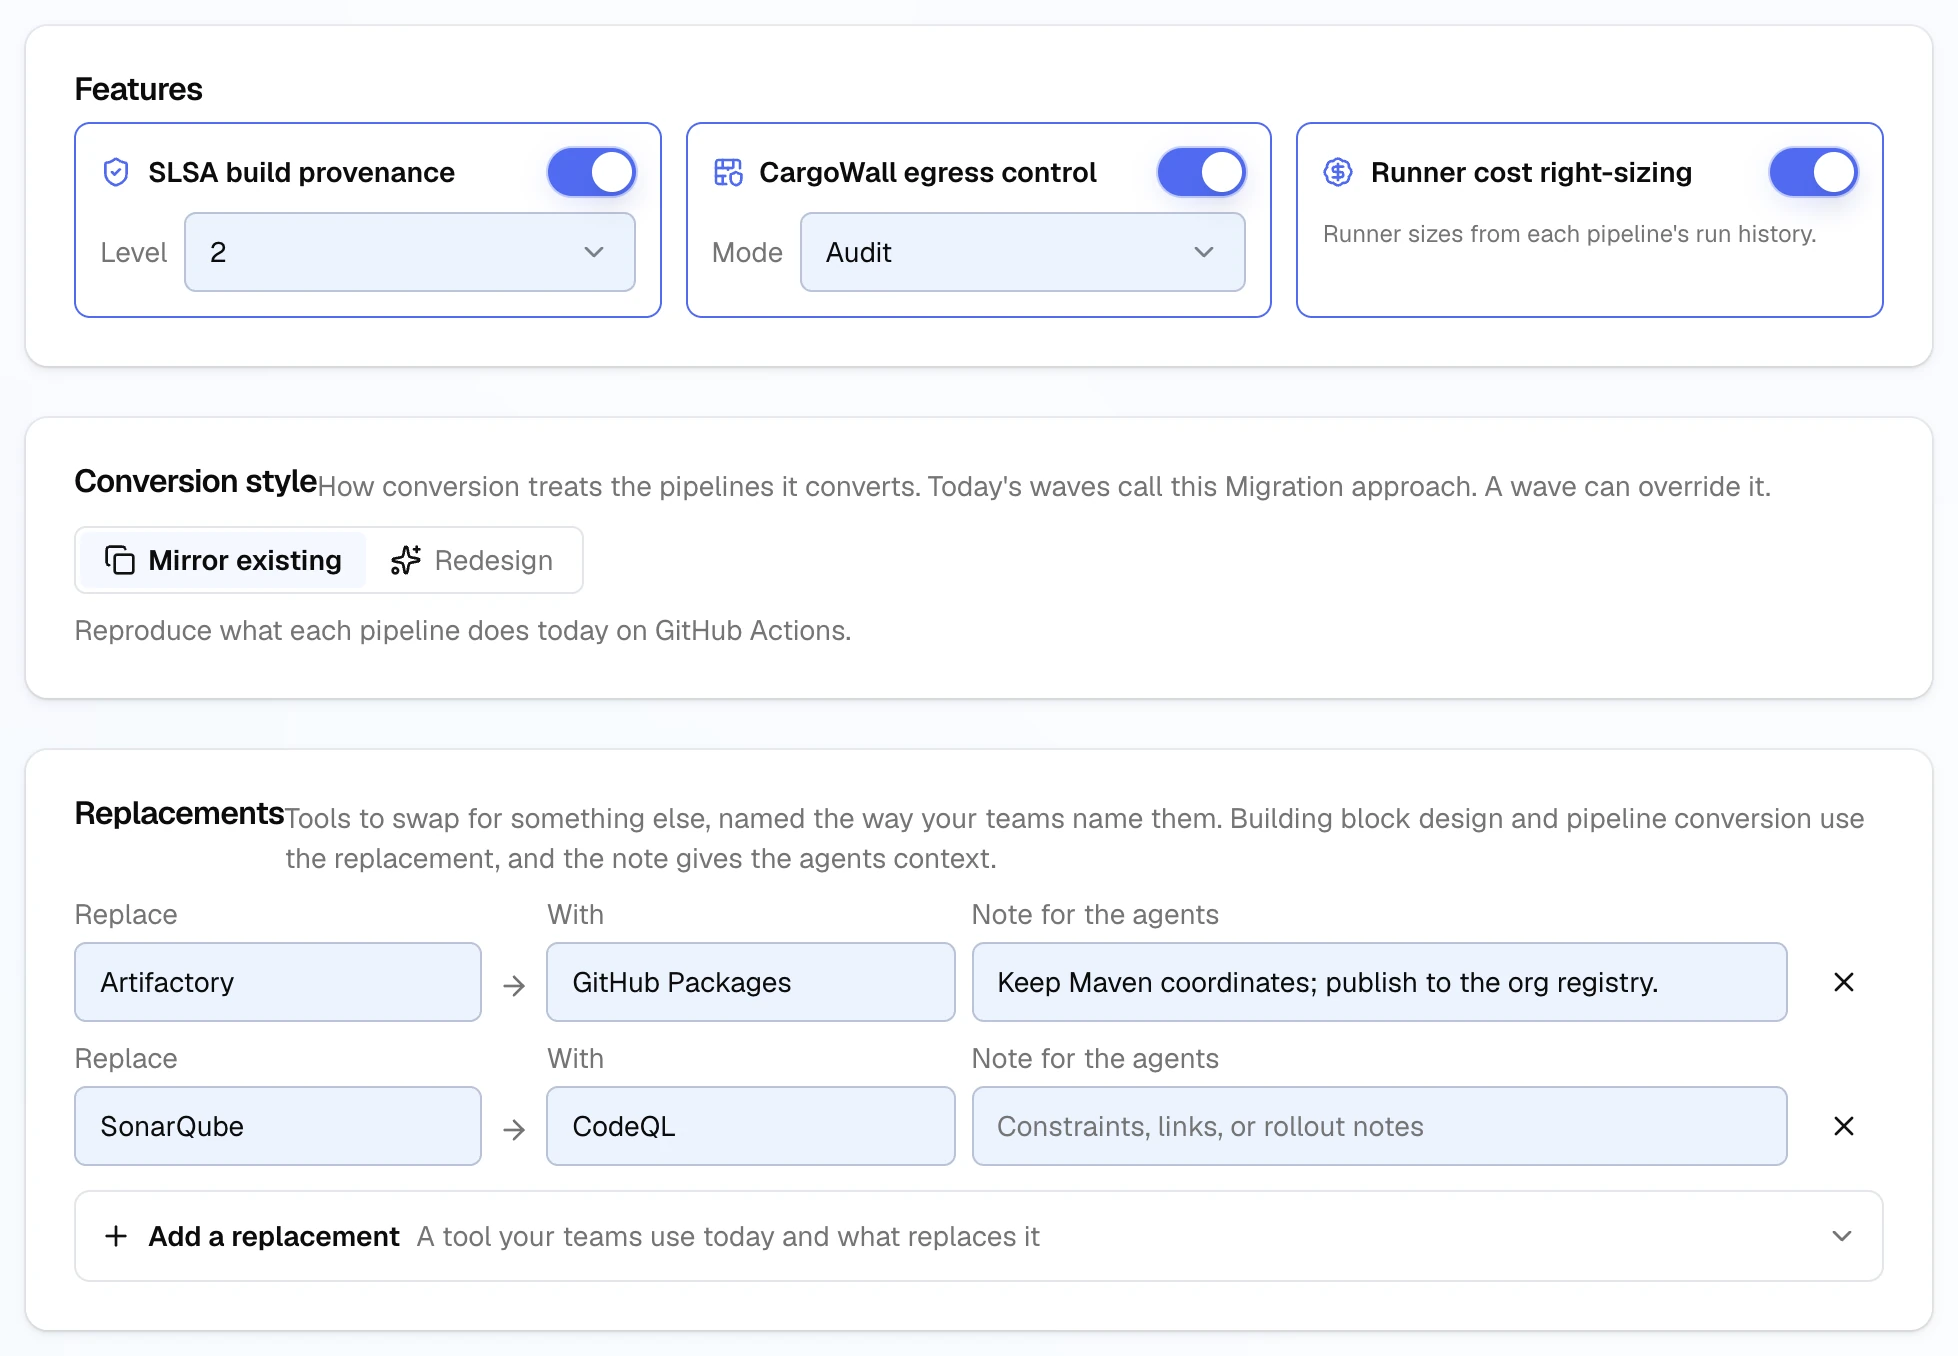1958x1356 pixels.
Task: Edit the Keep Maven coordinates note field
Action: tap(1380, 982)
